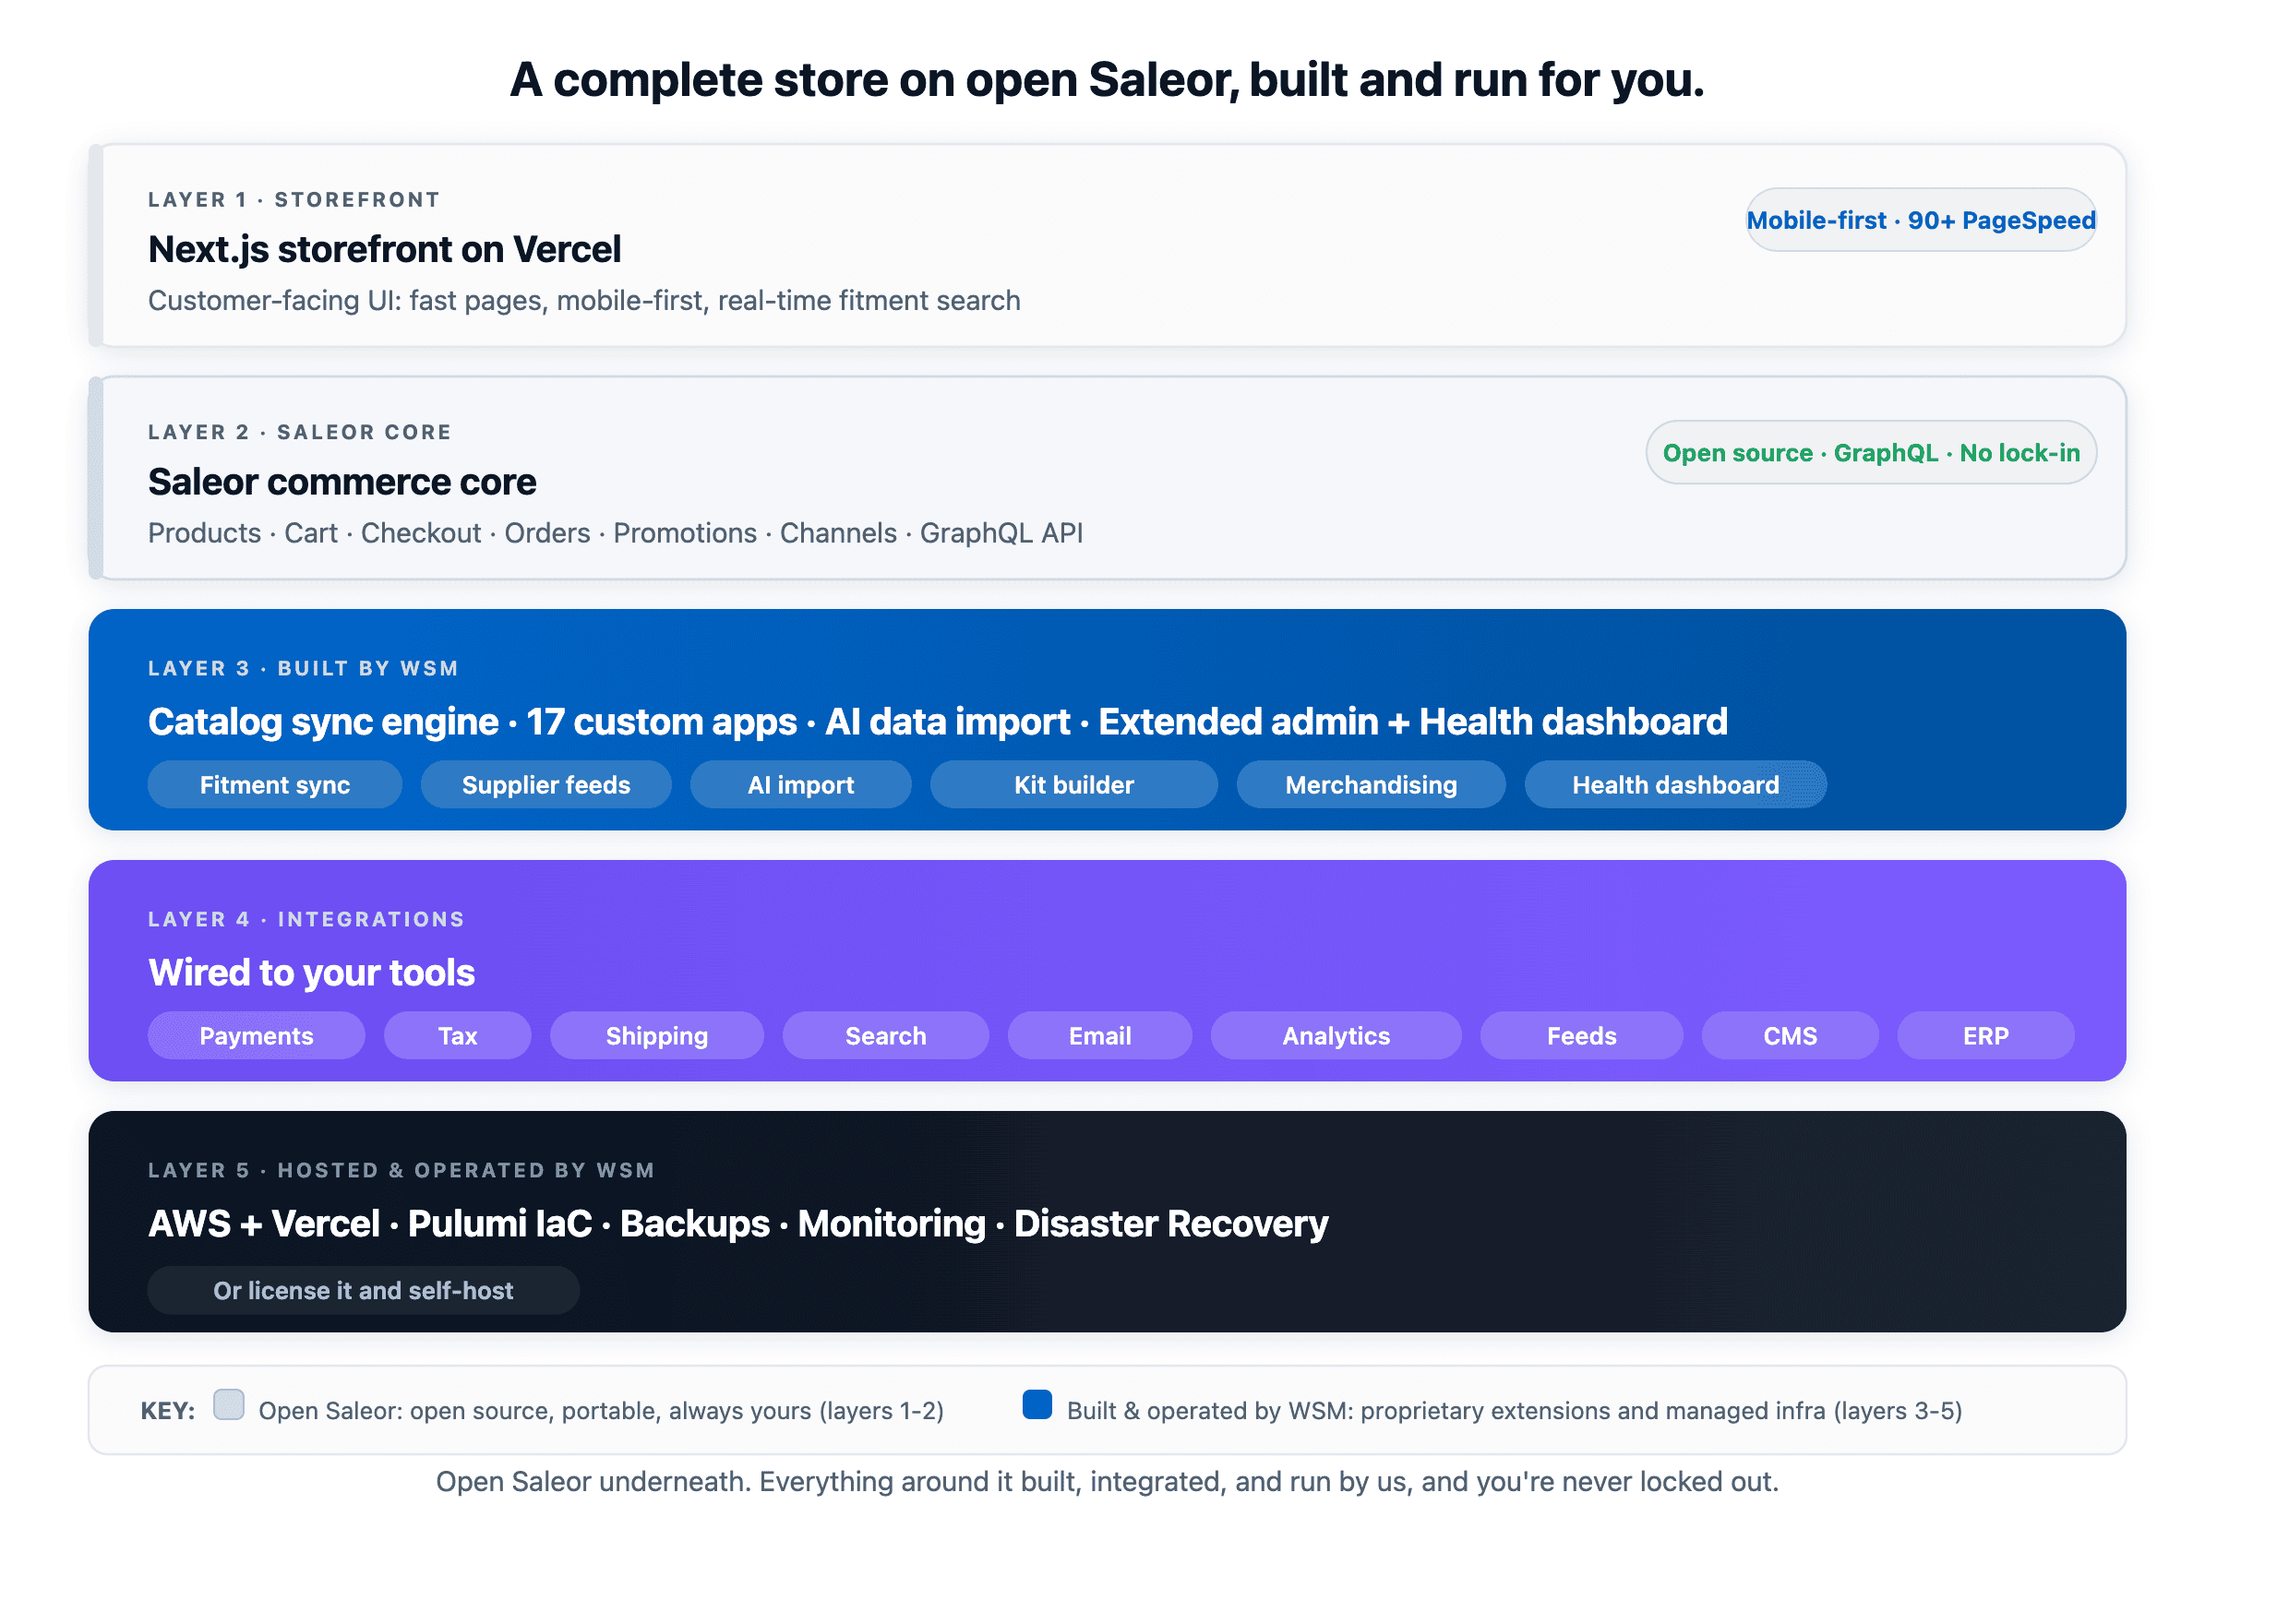Viewport: 2289px width, 1624px height.
Task: Click the 'Customer-facing UI' description text
Action: [584, 301]
